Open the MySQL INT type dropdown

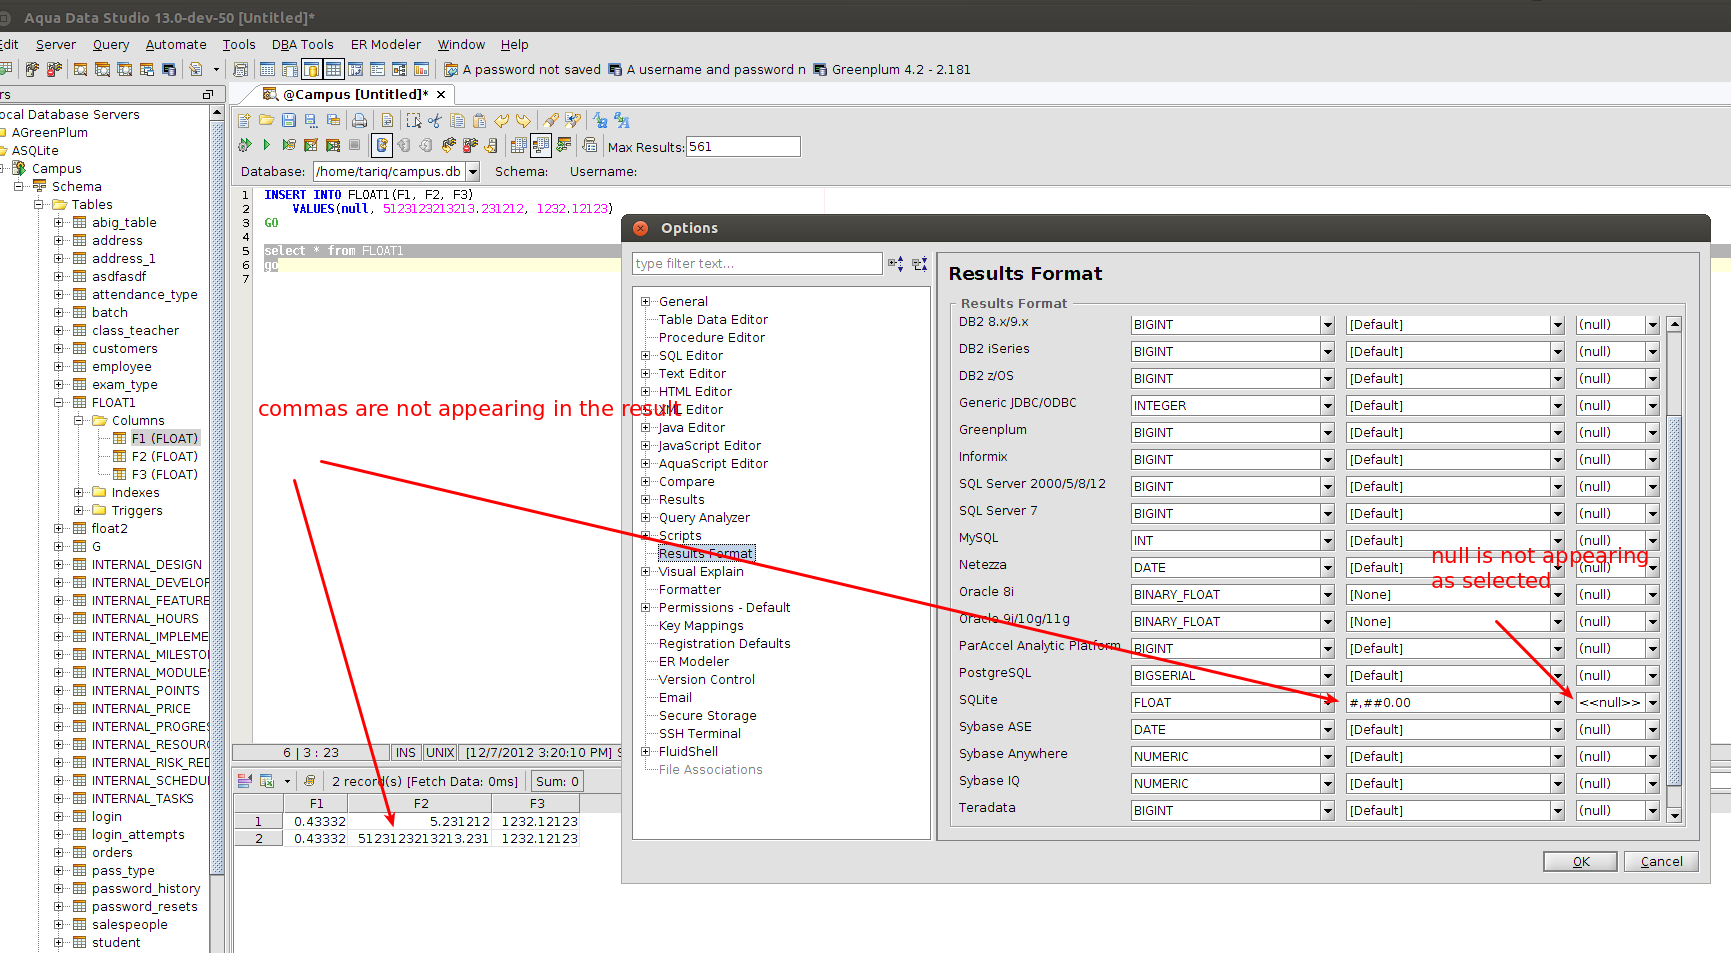(1327, 541)
